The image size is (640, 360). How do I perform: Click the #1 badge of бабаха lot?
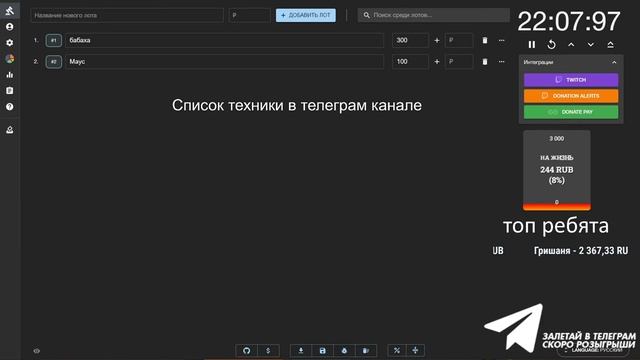(53, 40)
